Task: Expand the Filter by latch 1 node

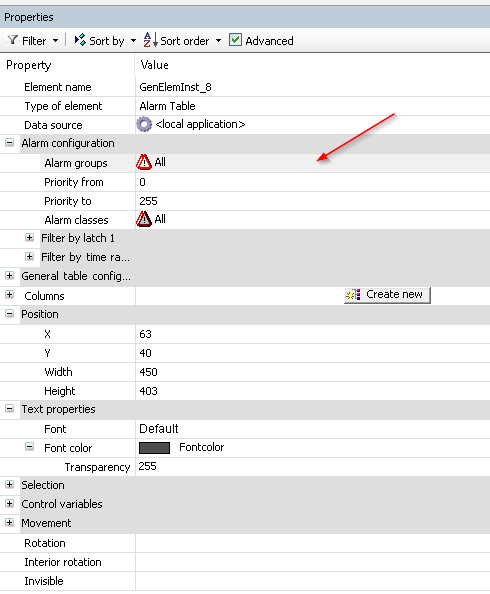Action: coord(29,238)
